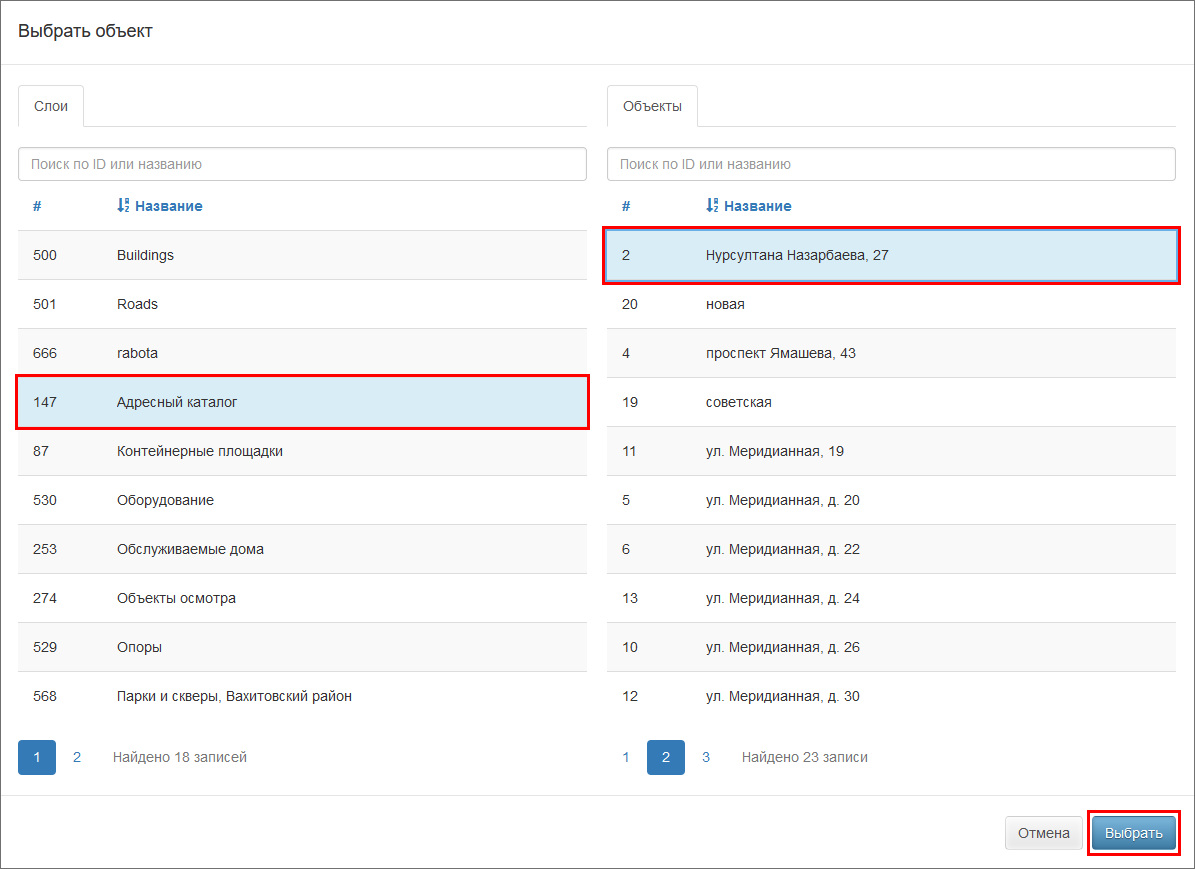Screen dimensions: 1195x869
Task: Select the Контейнерные площадки layer
Action: click(302, 451)
